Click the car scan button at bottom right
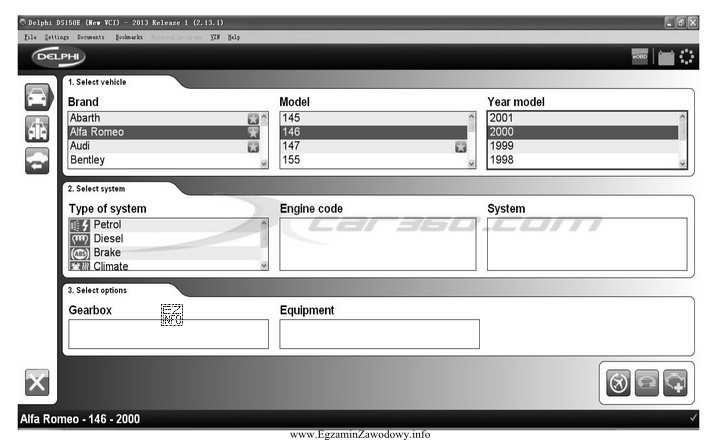The width and height of the screenshot is (720, 440). point(647,383)
